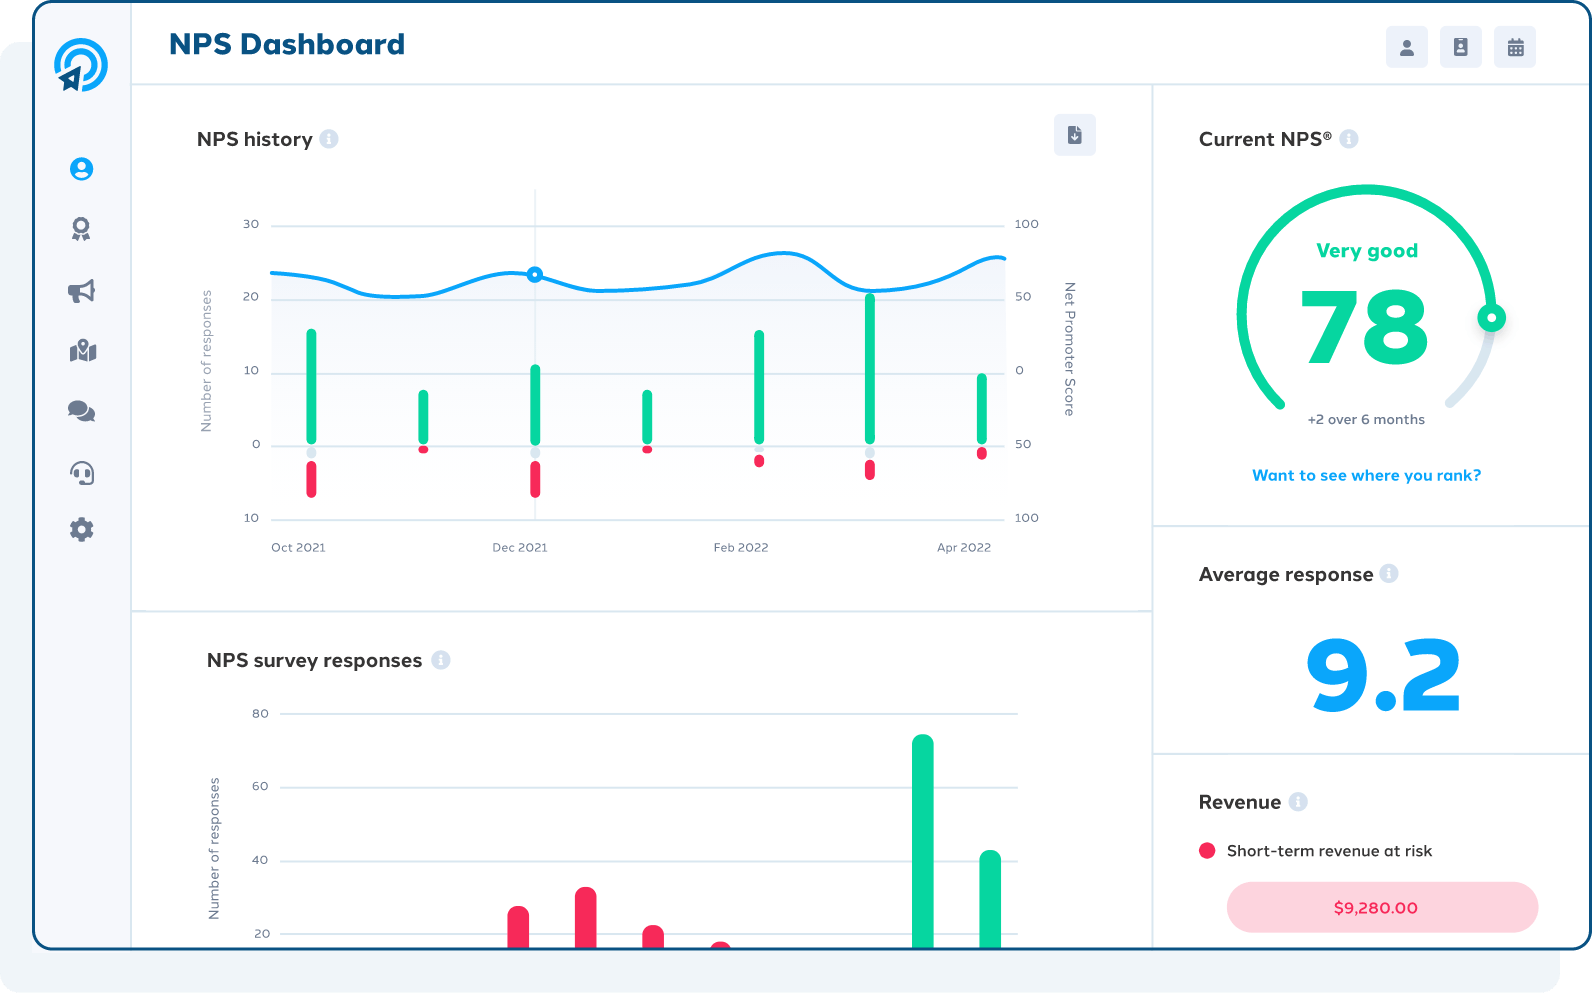Image resolution: width=1592 pixels, height=993 pixels.
Task: Open the chat conversations sidebar icon
Action: (x=82, y=411)
